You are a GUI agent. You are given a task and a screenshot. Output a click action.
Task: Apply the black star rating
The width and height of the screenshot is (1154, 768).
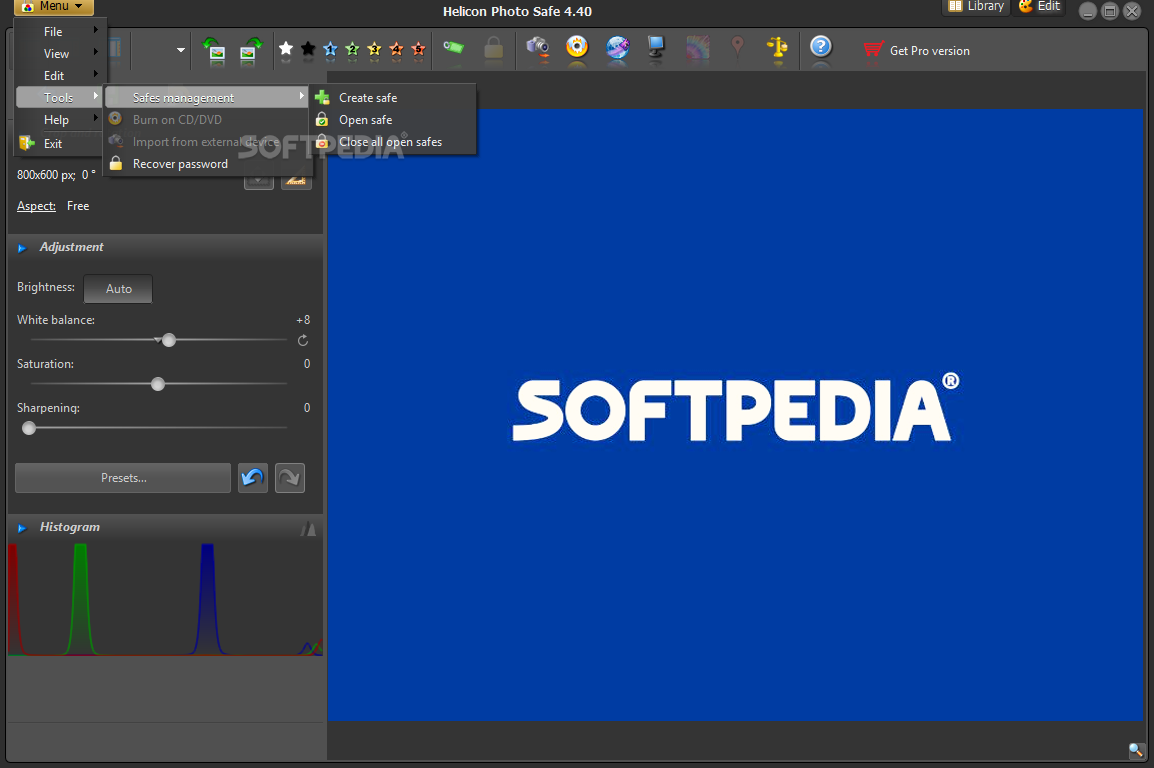(x=308, y=49)
